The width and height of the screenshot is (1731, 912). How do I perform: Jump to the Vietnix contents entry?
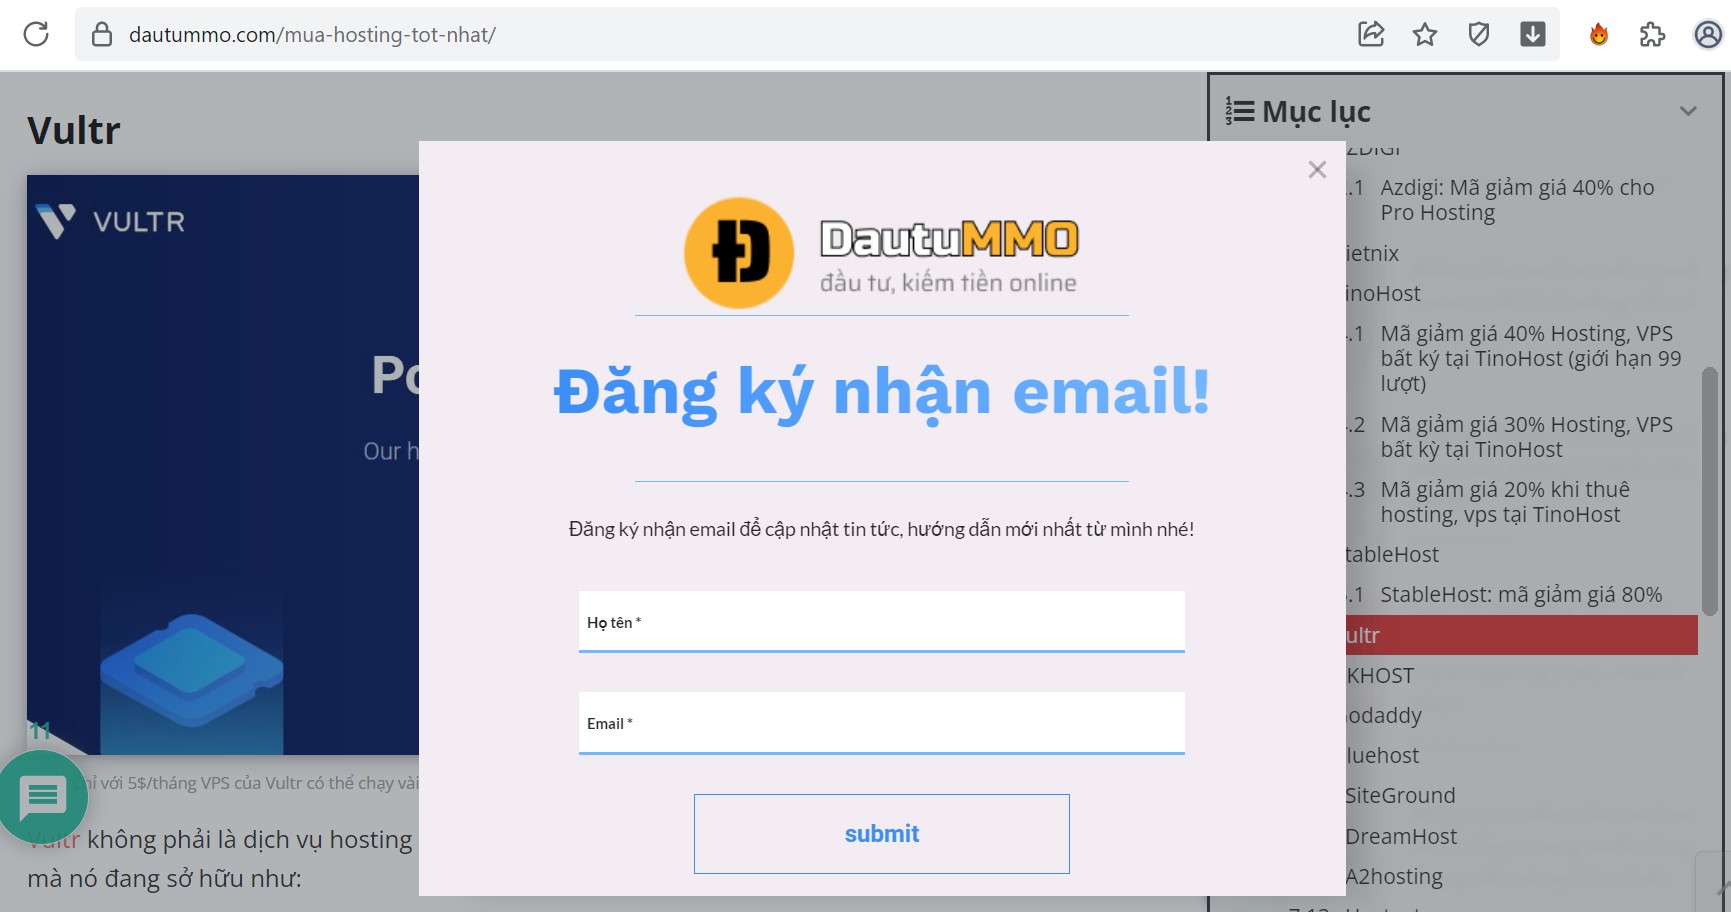pos(1373,253)
